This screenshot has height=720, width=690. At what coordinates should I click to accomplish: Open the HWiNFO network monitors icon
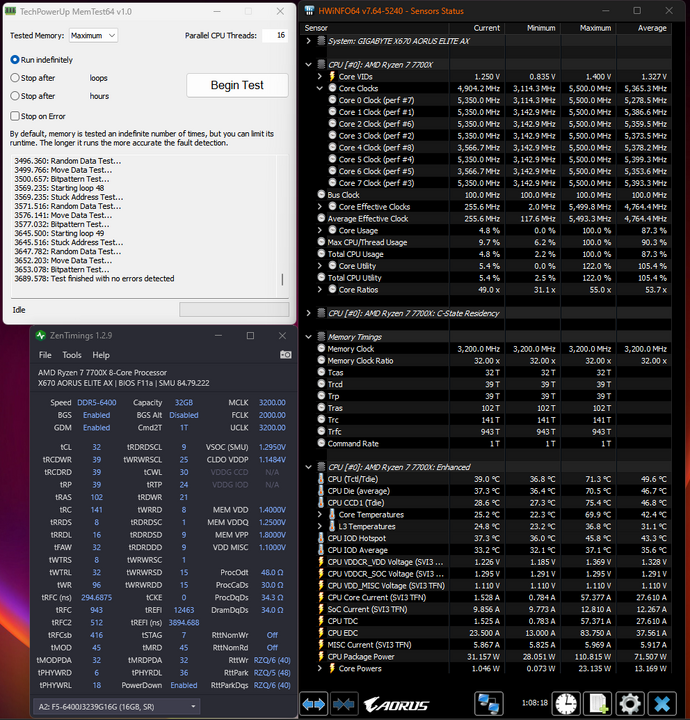click(x=488, y=704)
